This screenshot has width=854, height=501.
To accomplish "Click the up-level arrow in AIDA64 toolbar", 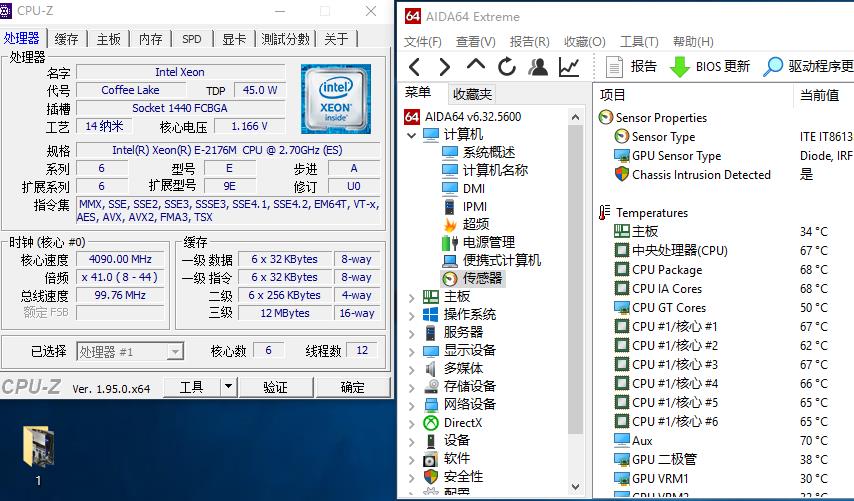I will (475, 65).
